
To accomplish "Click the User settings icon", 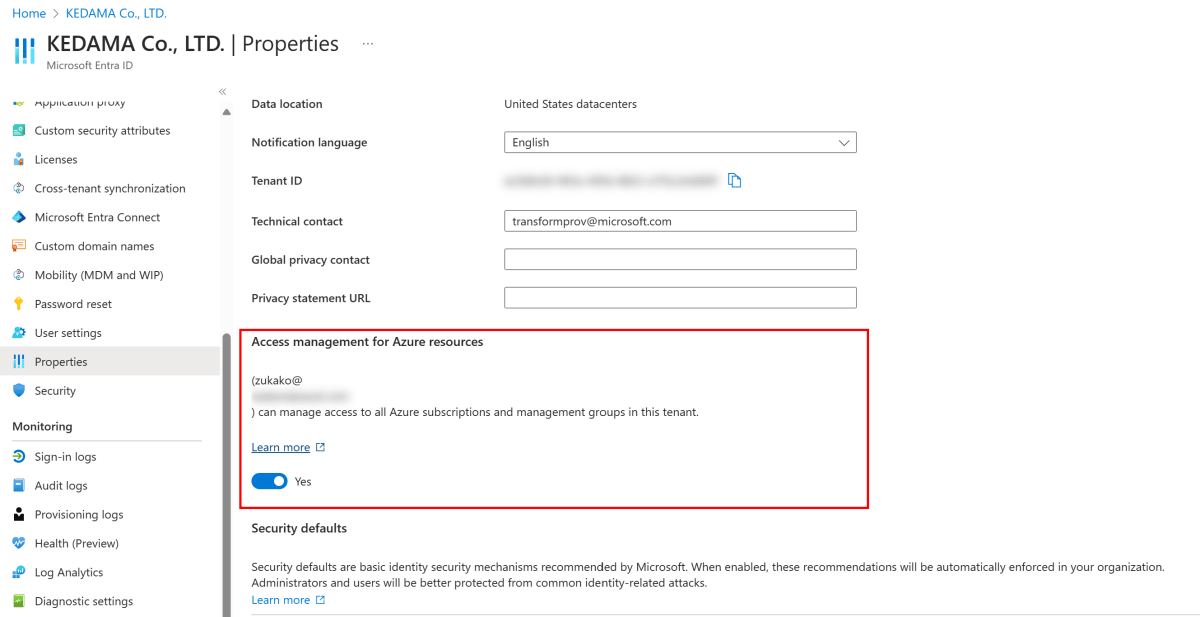I will click(18, 334).
